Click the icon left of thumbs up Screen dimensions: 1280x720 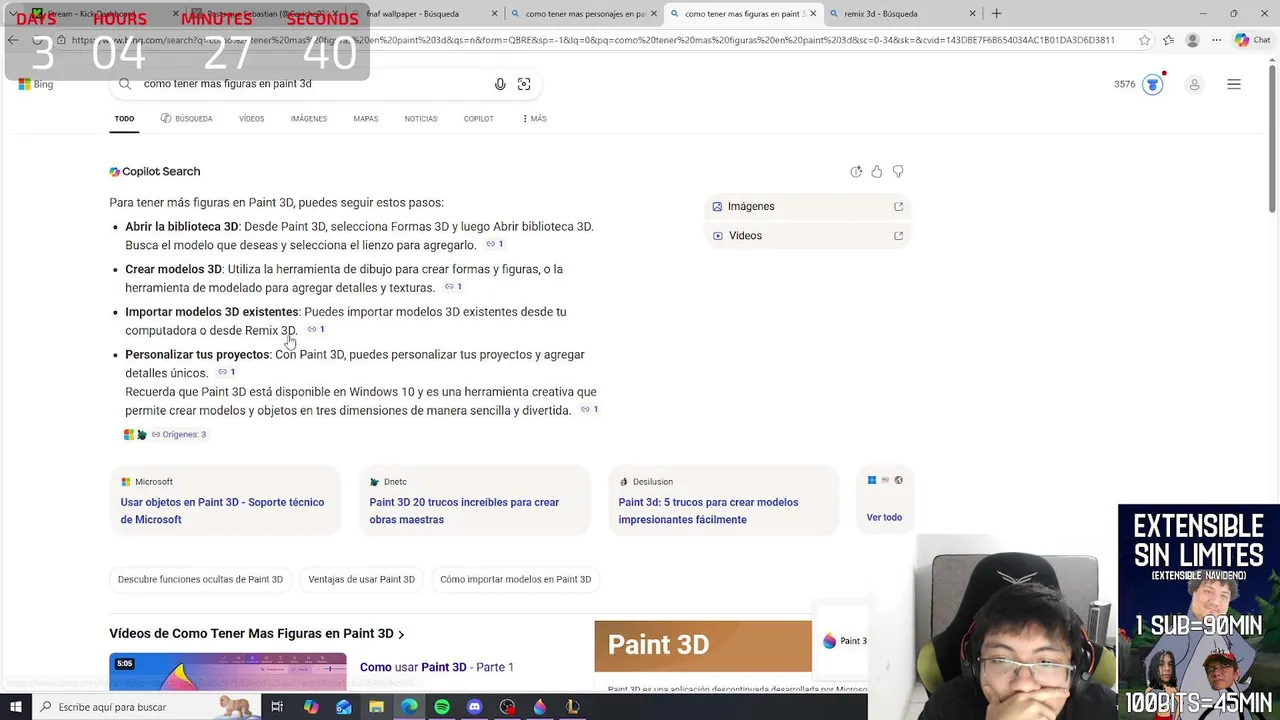[856, 171]
